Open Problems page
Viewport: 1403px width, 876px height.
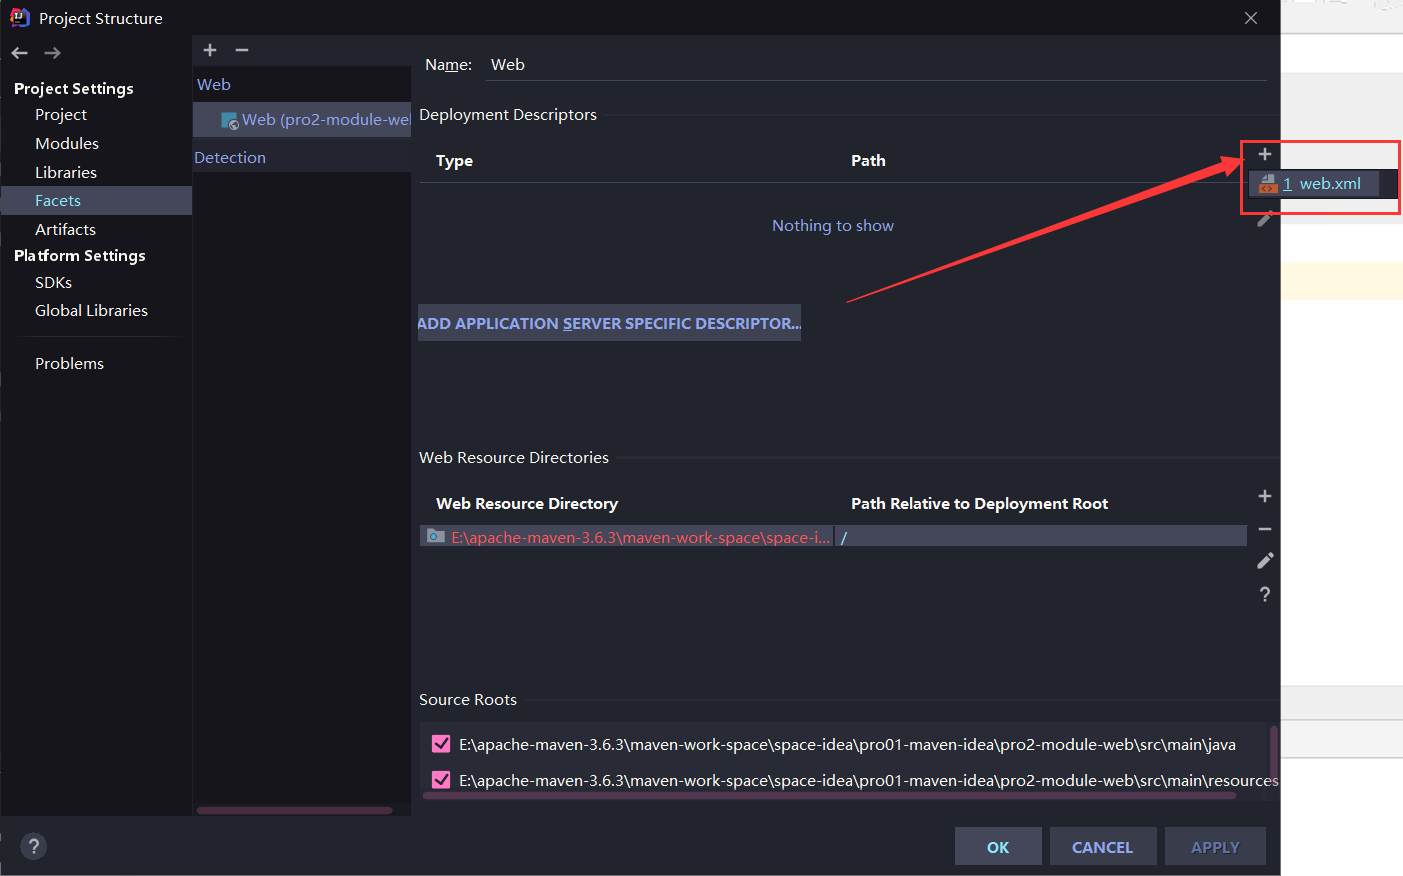[x=69, y=364]
